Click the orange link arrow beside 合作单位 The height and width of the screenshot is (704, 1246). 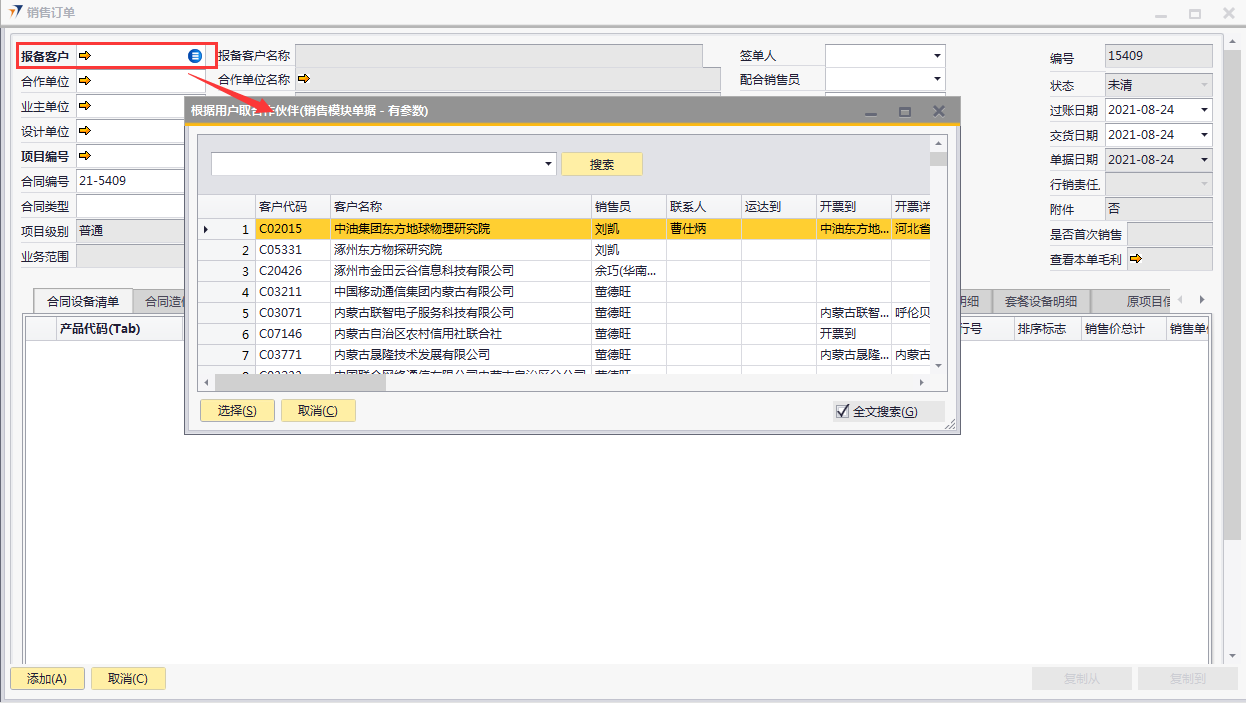pyautogui.click(x=85, y=80)
